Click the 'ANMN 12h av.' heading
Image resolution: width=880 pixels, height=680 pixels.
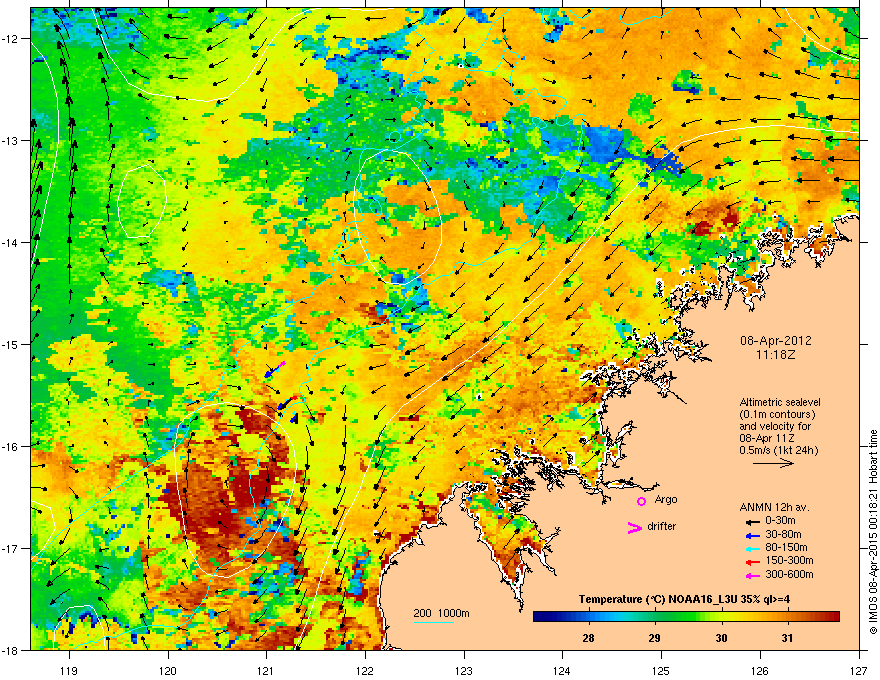774,507
